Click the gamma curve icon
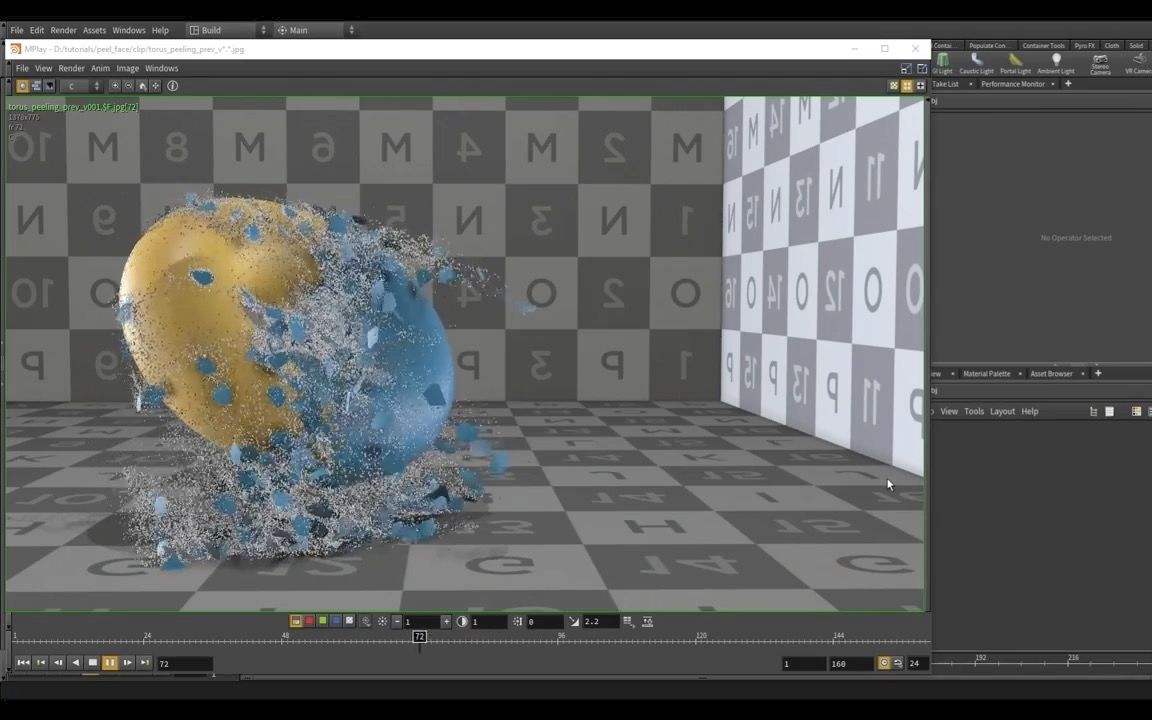This screenshot has width=1152, height=720. pos(574,622)
